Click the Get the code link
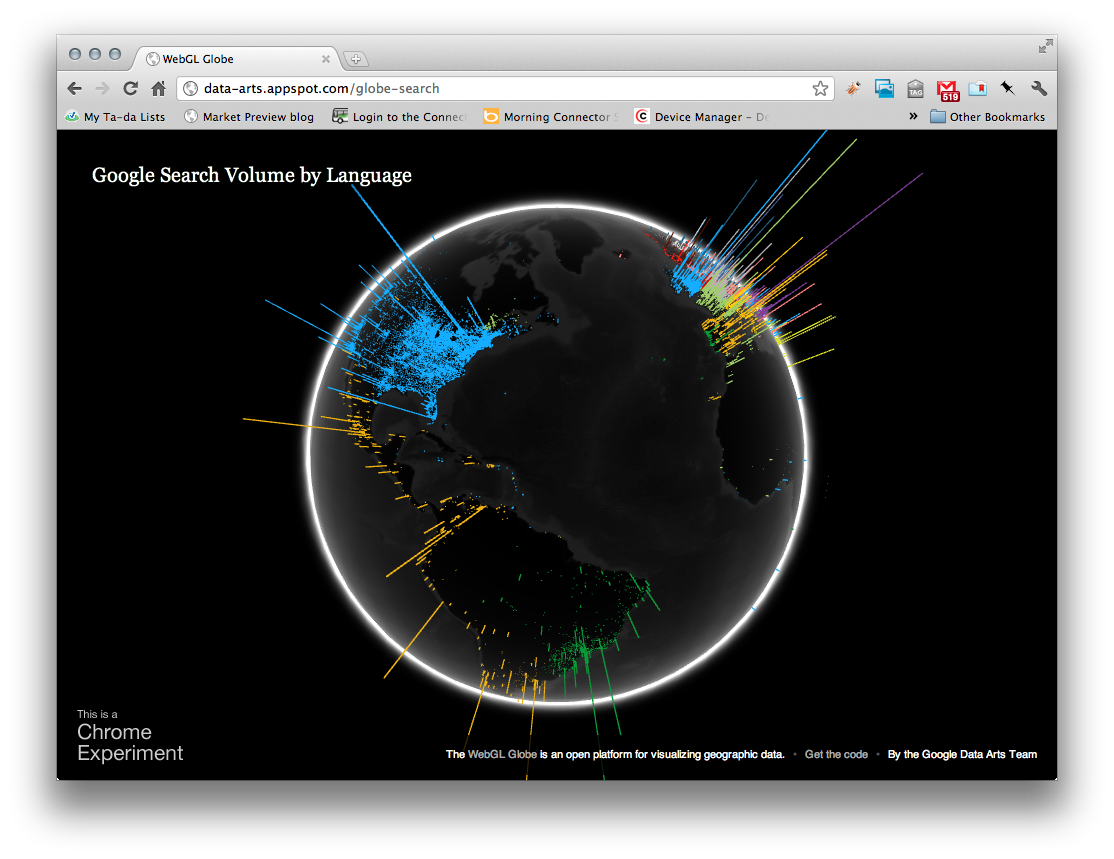 (x=836, y=754)
